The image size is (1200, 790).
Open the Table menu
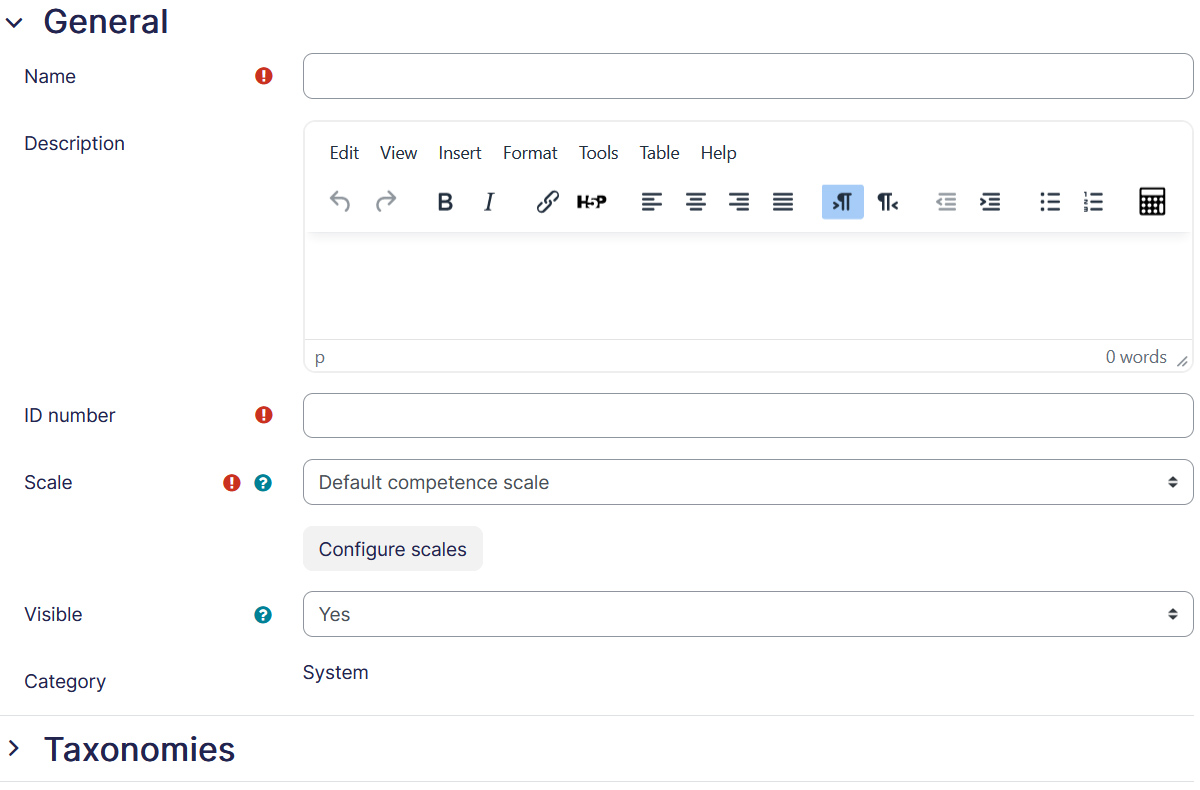[659, 153]
